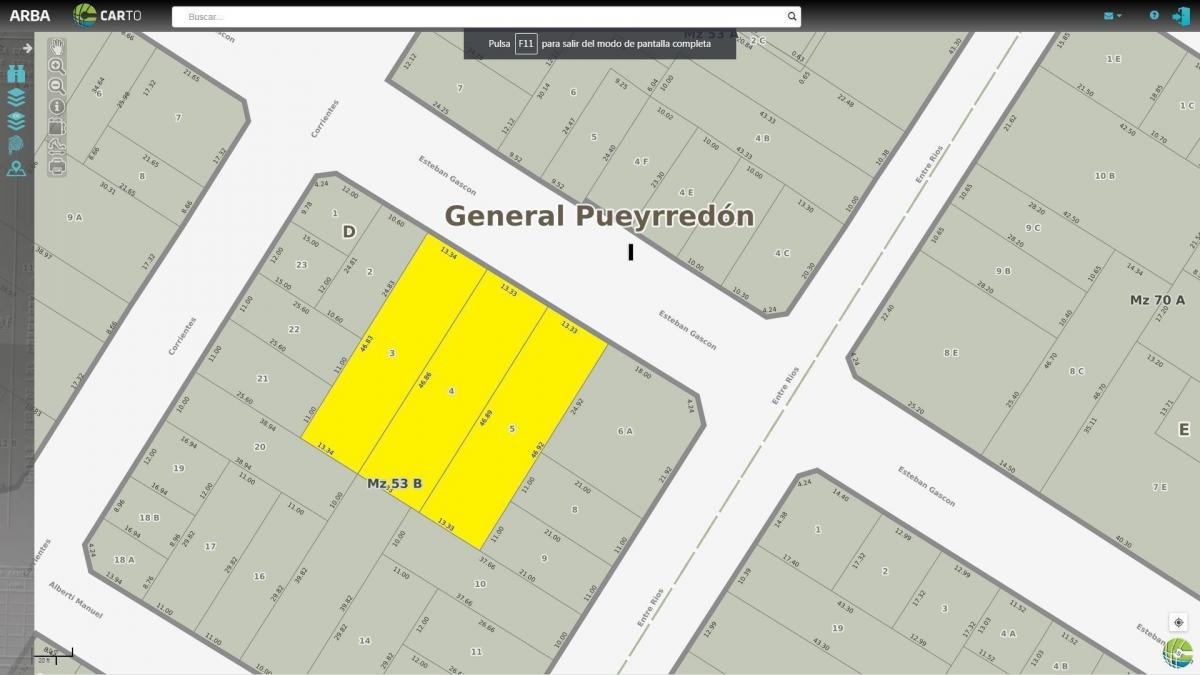Activate the zoom out magnifier tool
1200x675 pixels.
coord(57,86)
